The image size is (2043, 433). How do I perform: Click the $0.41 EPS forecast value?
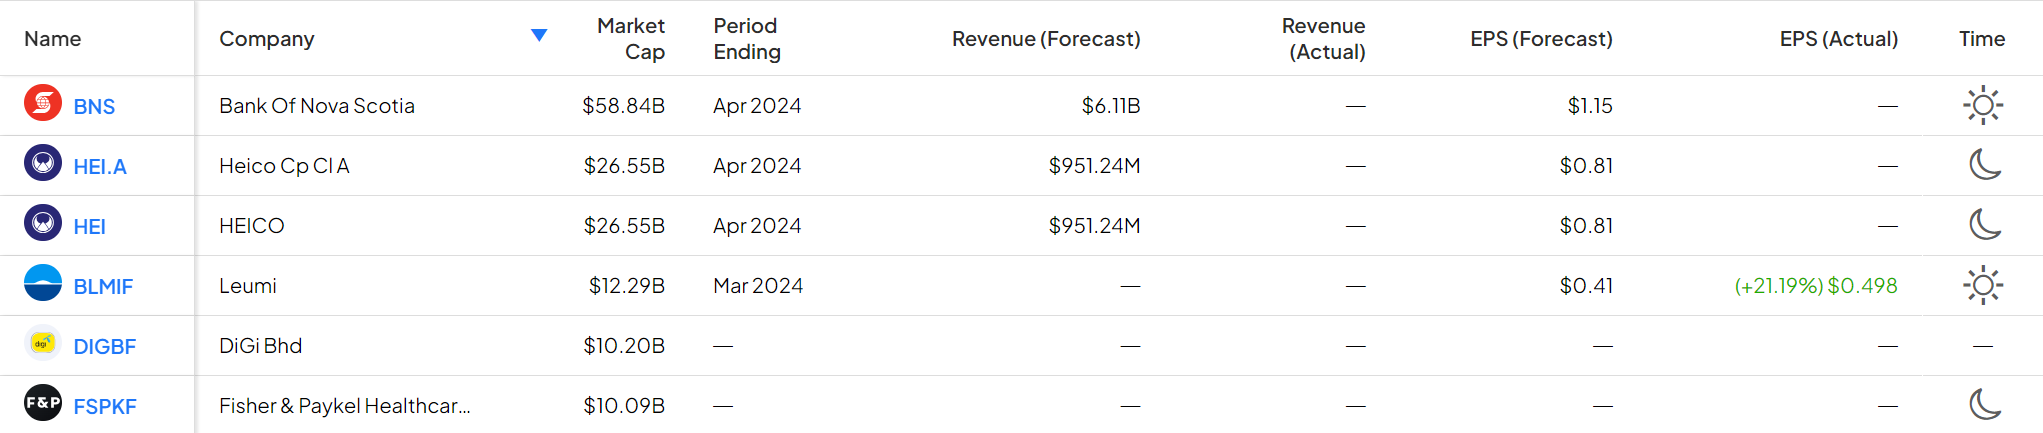[1587, 286]
